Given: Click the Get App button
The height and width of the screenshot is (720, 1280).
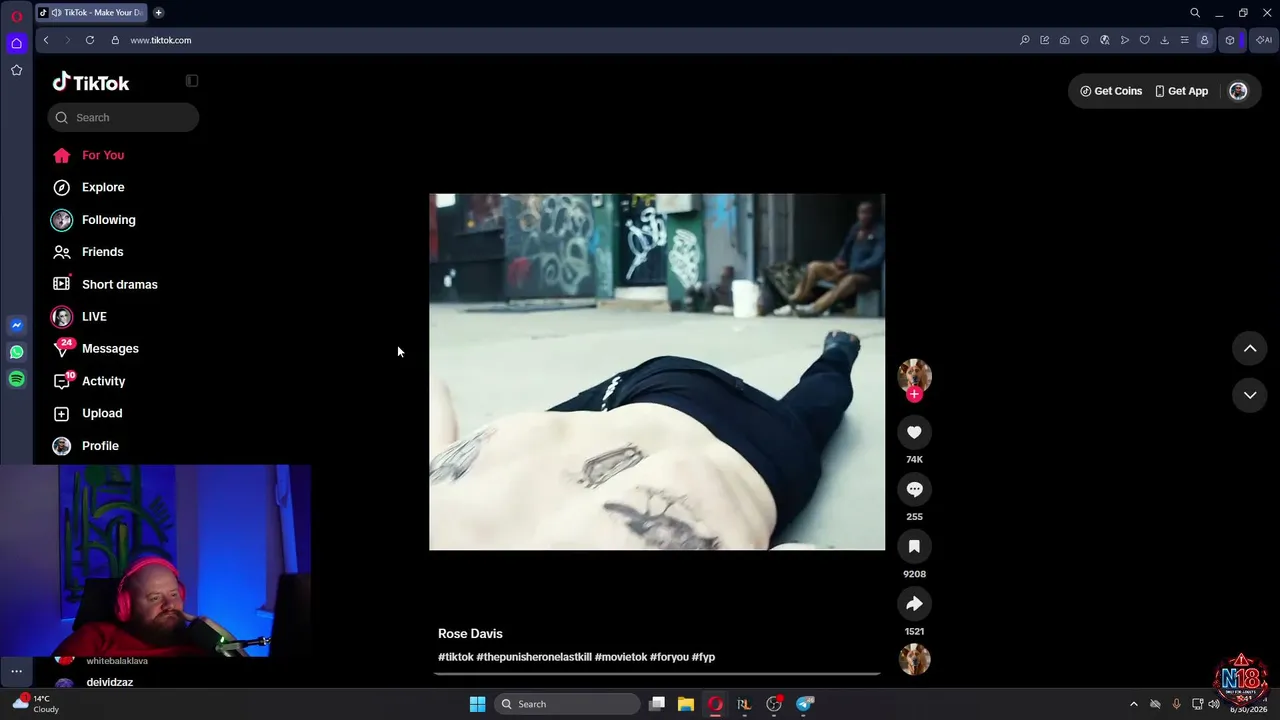Looking at the screenshot, I should click(x=1181, y=91).
